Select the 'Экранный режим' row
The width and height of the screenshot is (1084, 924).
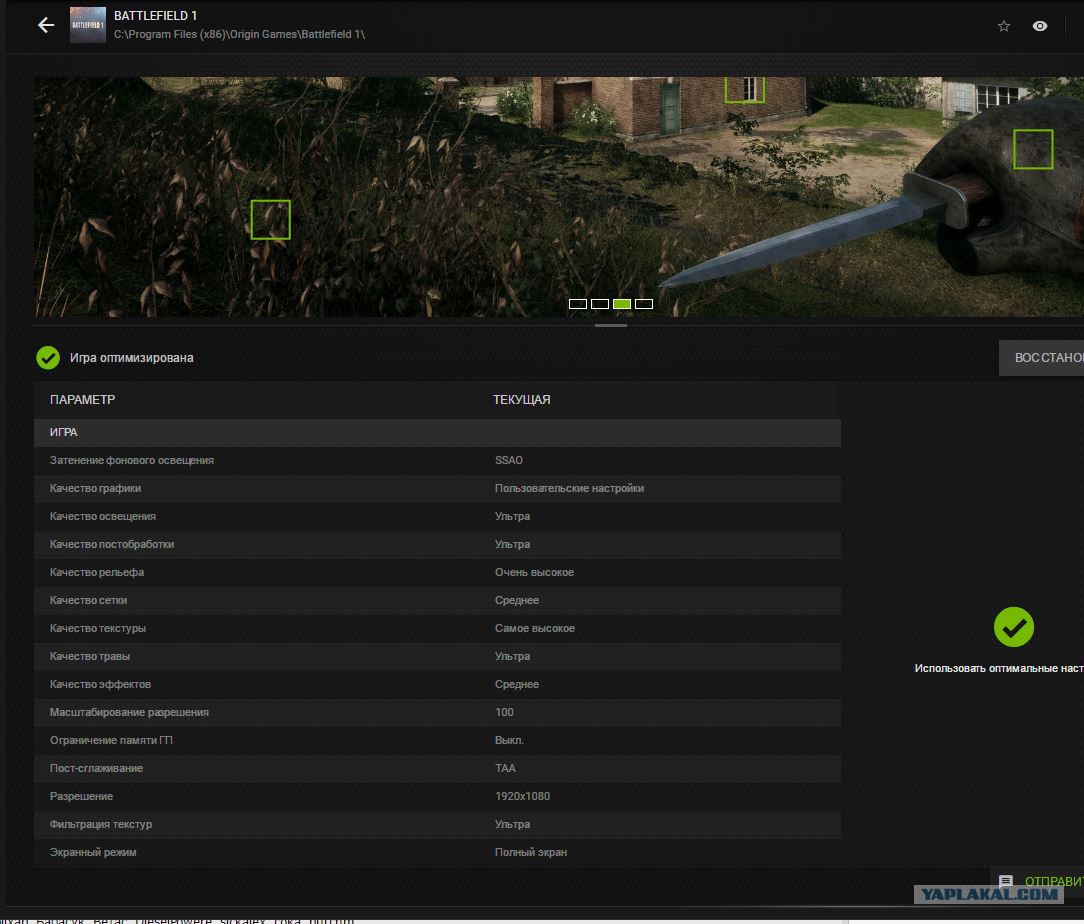point(438,852)
